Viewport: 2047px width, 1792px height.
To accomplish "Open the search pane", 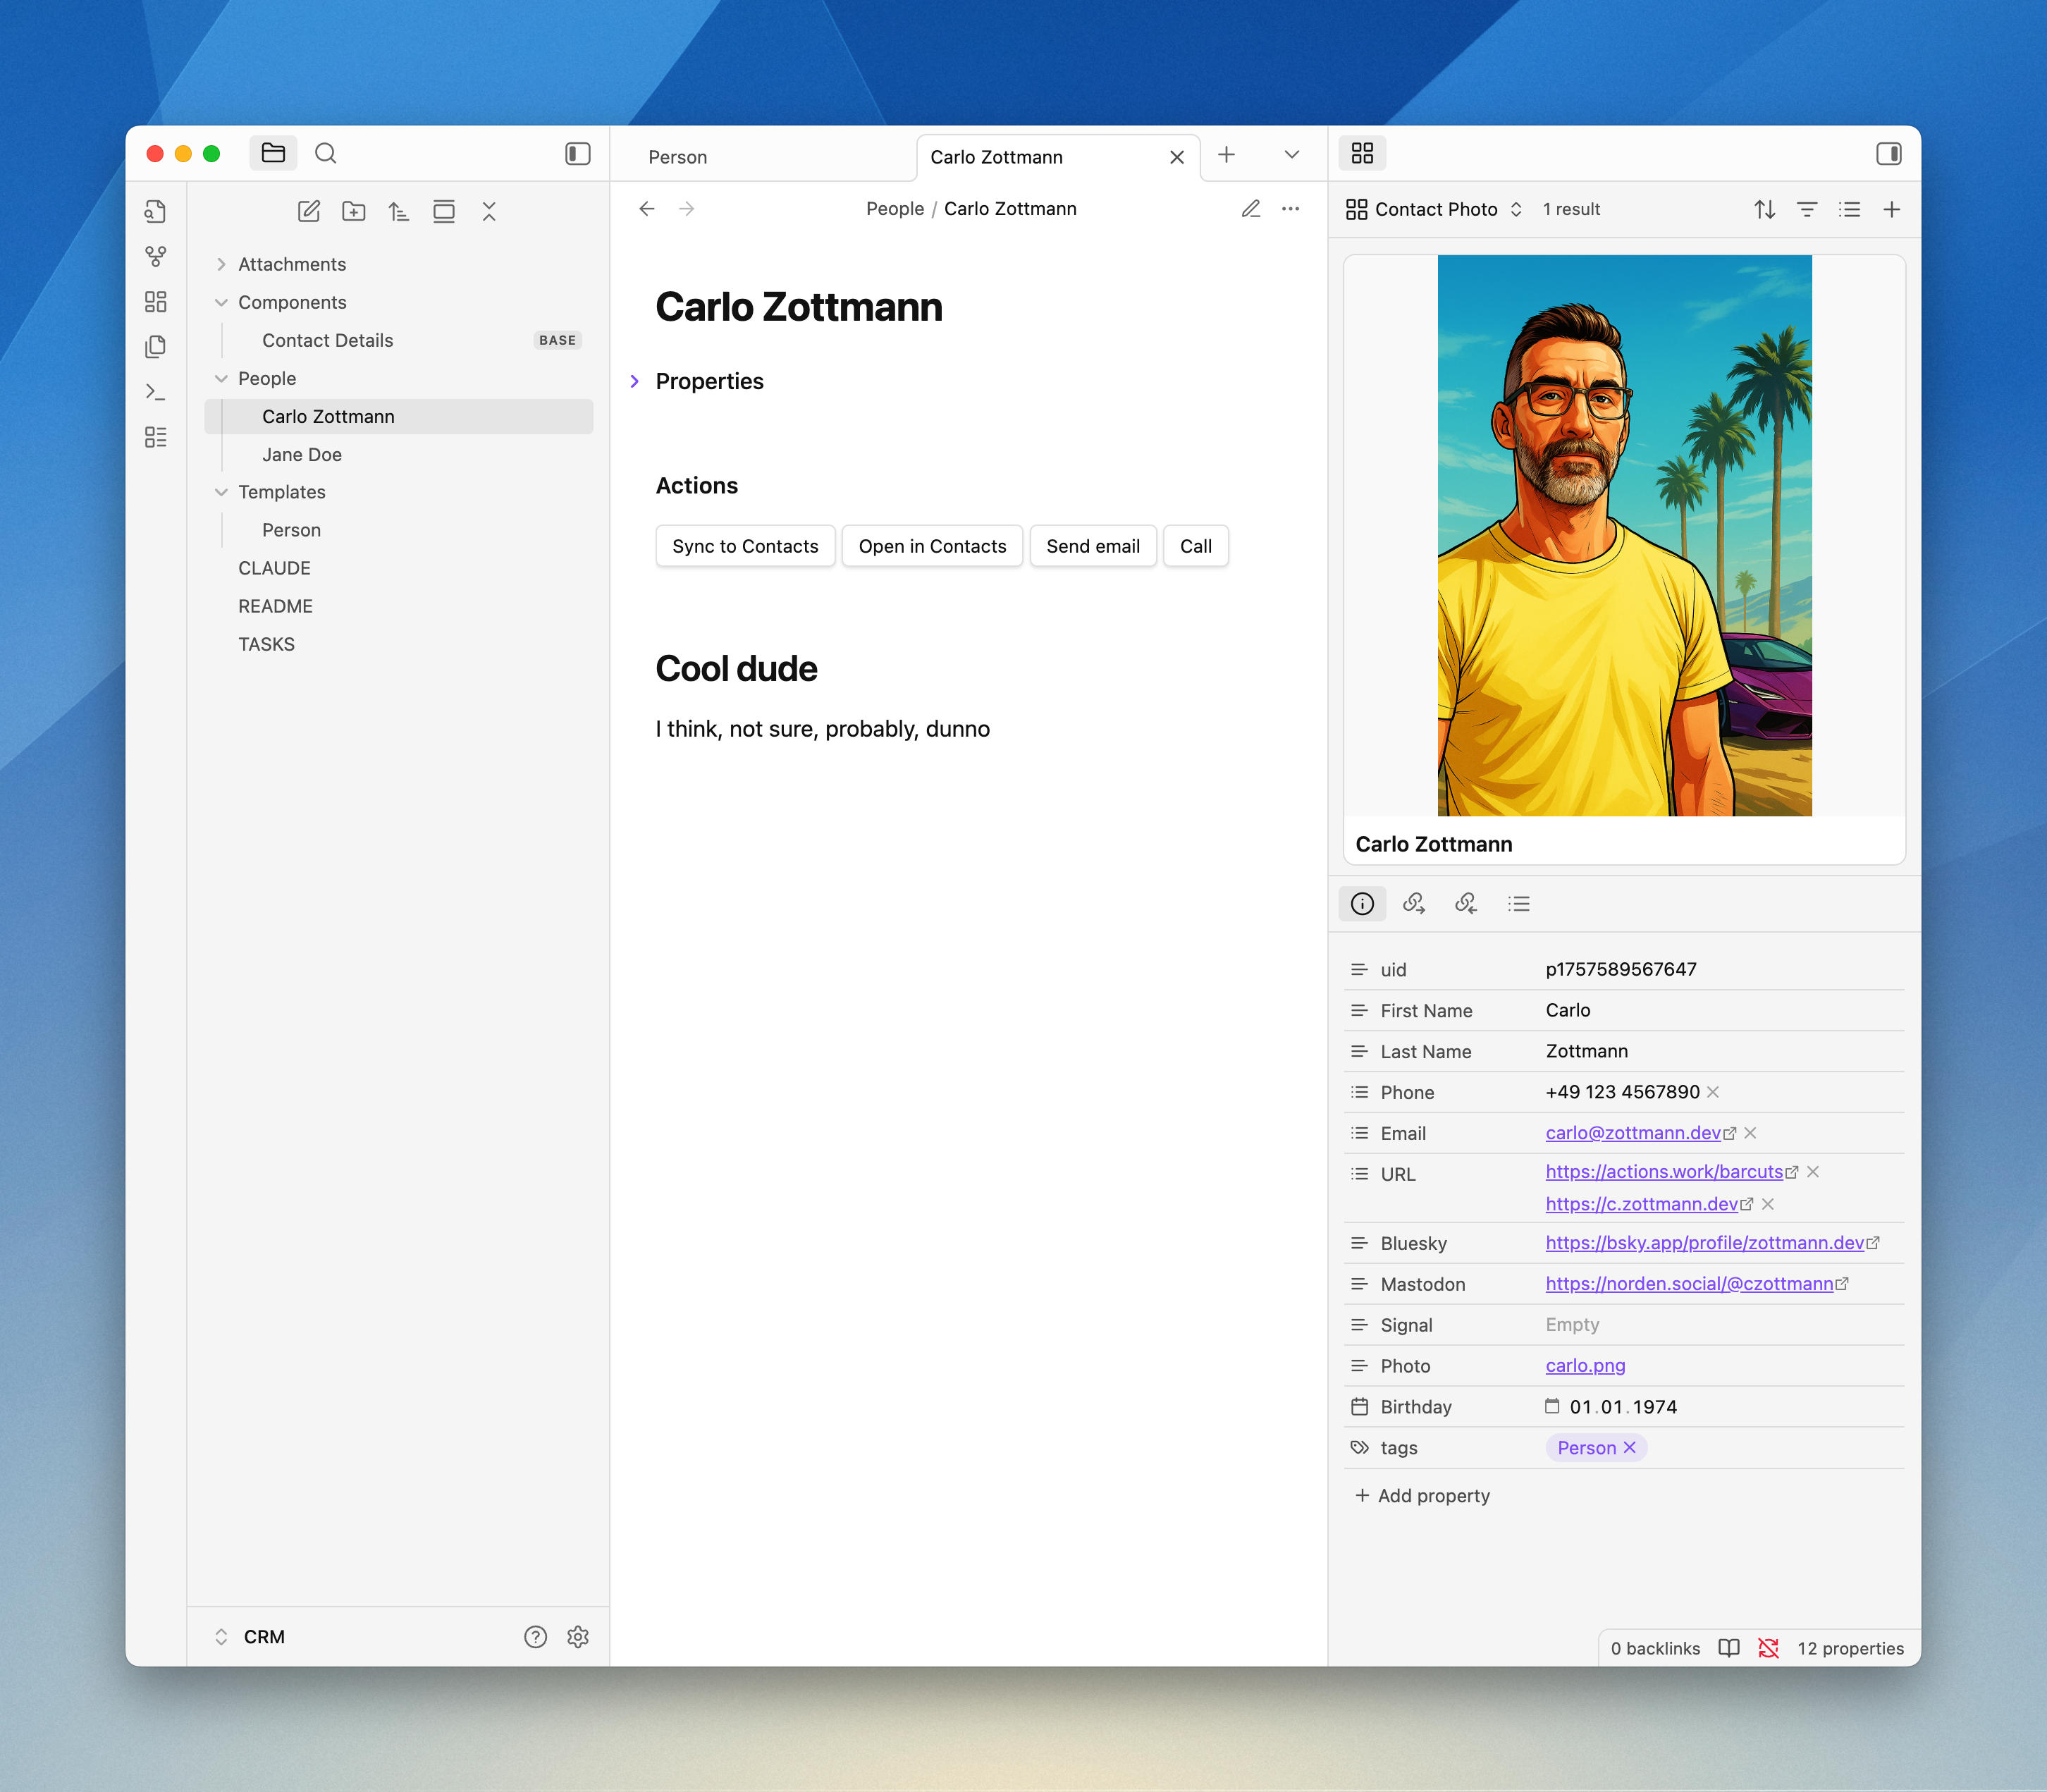I will (x=326, y=153).
